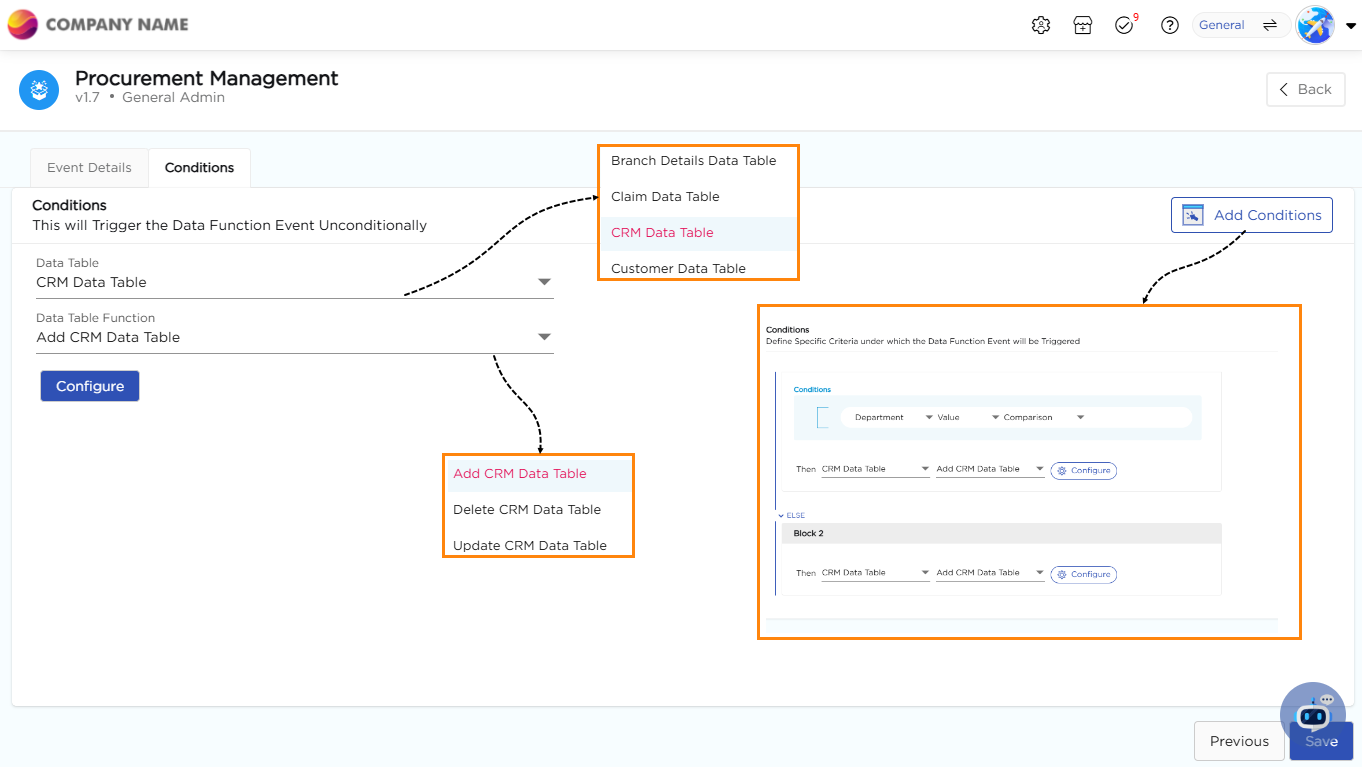This screenshot has height=768, width=1362.
Task: Select the Conditions tab
Action: coord(199,168)
